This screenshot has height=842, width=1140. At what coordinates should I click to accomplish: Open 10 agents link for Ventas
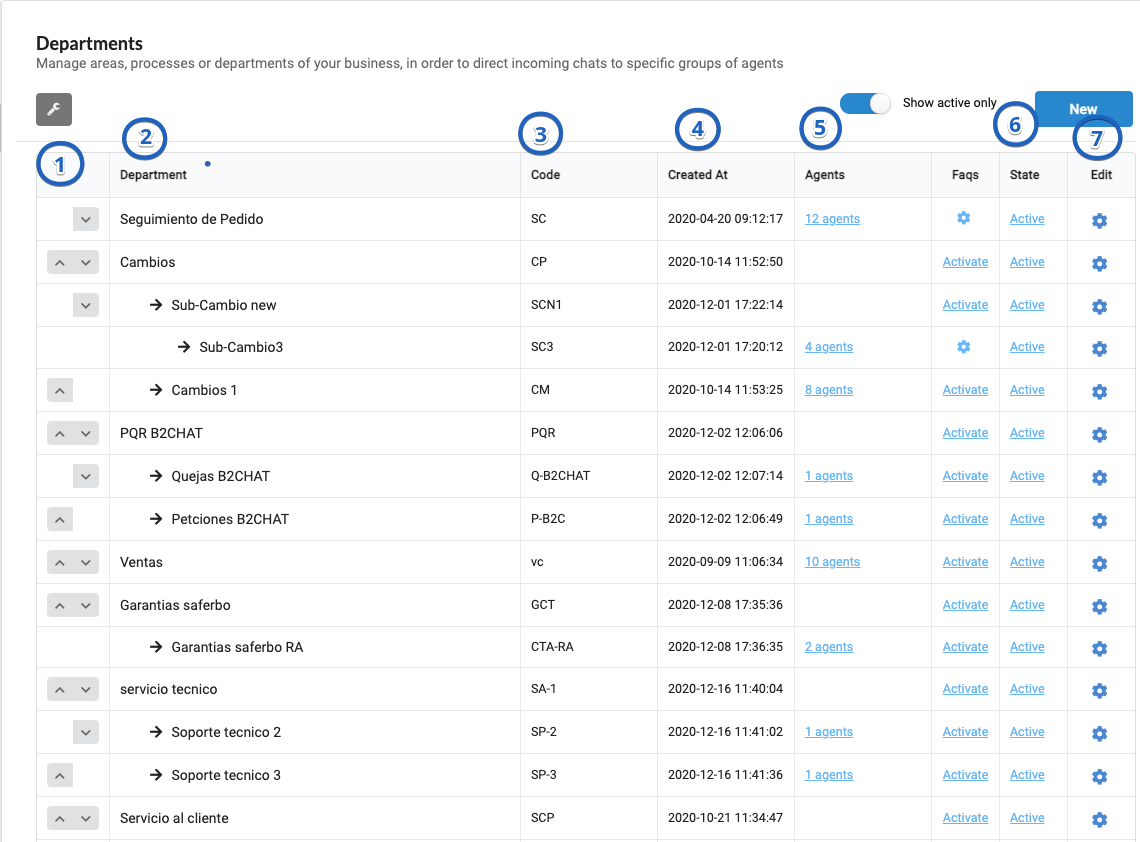point(832,562)
